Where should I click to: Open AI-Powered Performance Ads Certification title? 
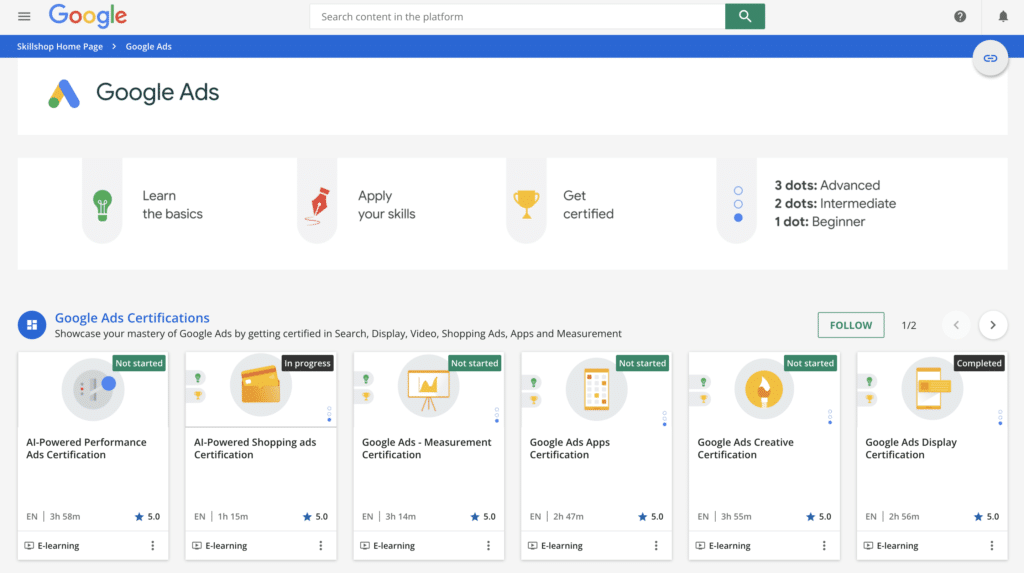[x=86, y=448]
